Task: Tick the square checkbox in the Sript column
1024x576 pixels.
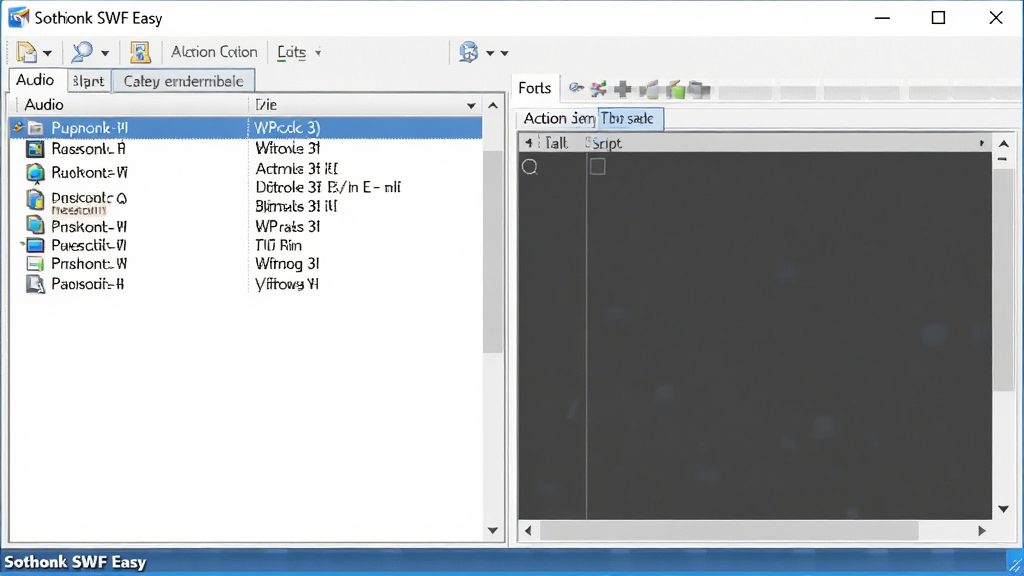Action: pyautogui.click(x=598, y=167)
